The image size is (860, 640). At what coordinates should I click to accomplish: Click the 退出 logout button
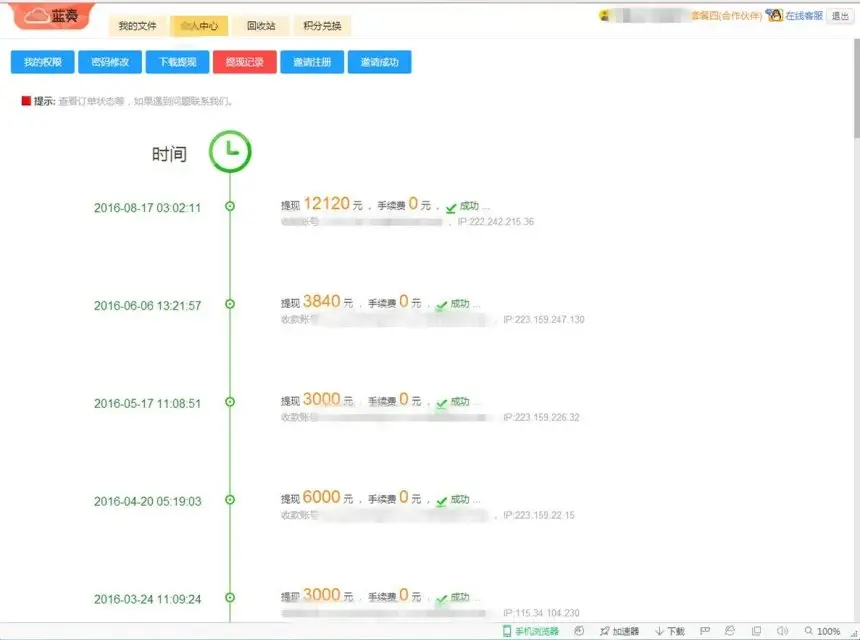coord(841,16)
